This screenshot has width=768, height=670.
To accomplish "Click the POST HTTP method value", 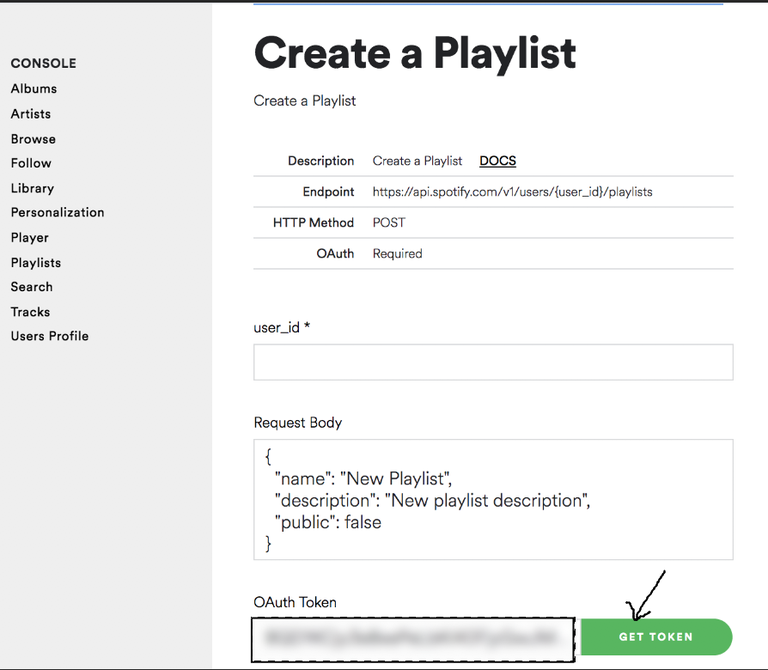I will (x=389, y=223).
